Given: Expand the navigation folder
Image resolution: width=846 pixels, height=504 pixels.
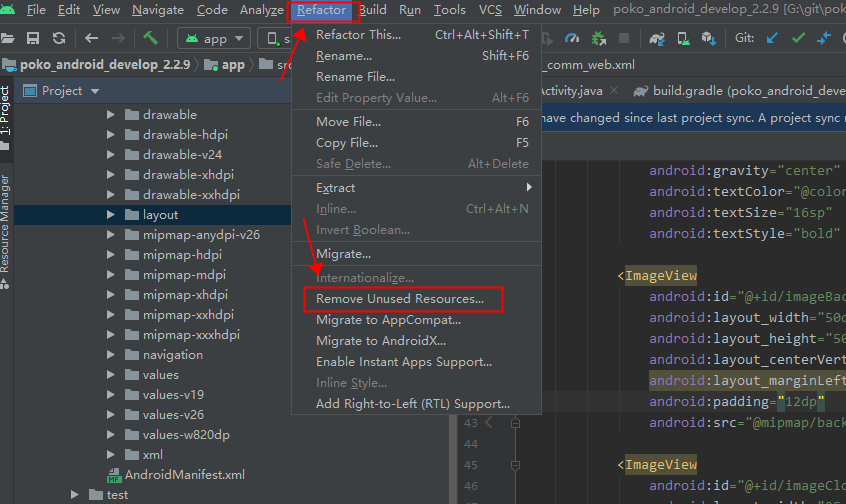Looking at the screenshot, I should 111,355.
